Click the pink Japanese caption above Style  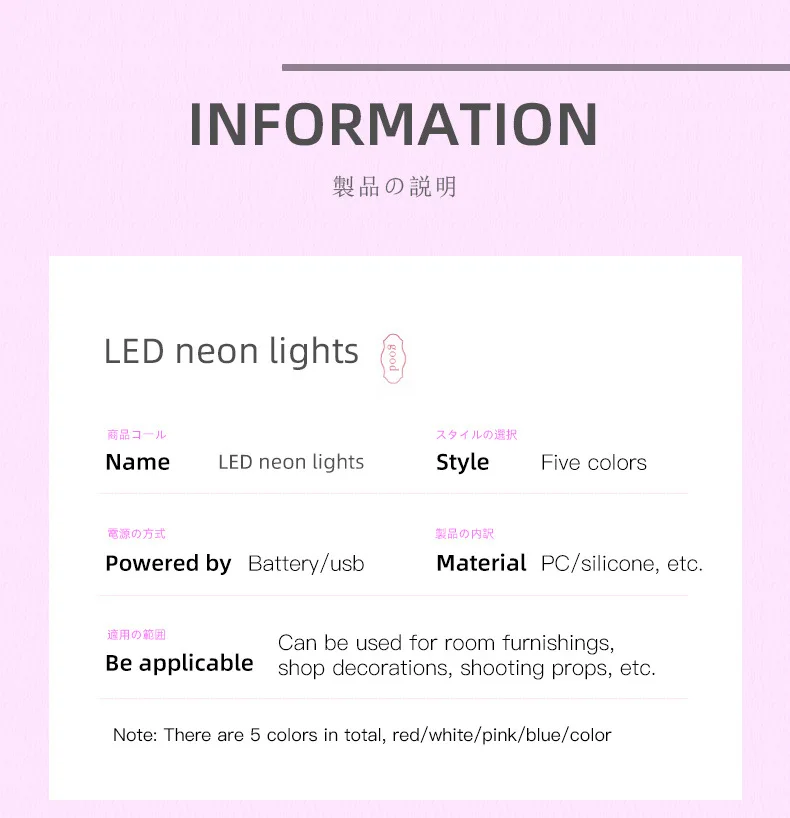tap(476, 435)
